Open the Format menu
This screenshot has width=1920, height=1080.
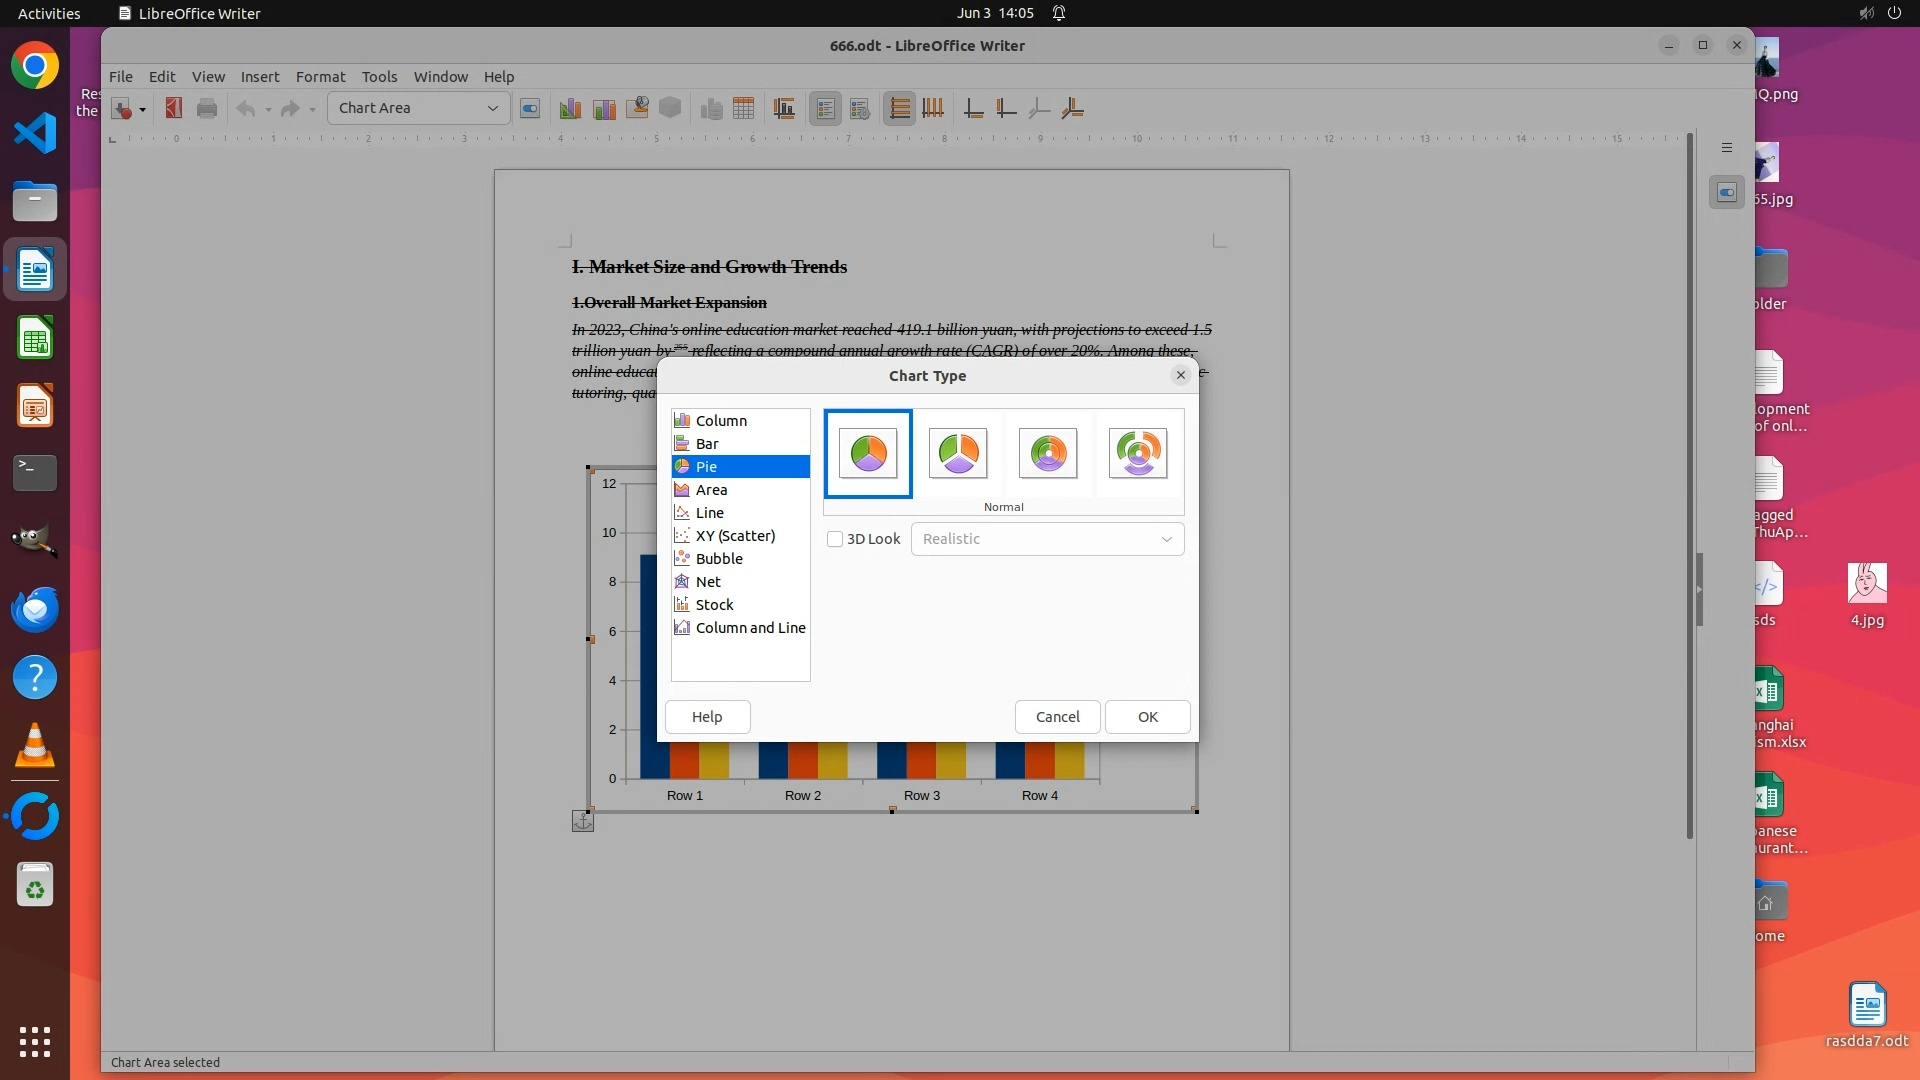(320, 77)
